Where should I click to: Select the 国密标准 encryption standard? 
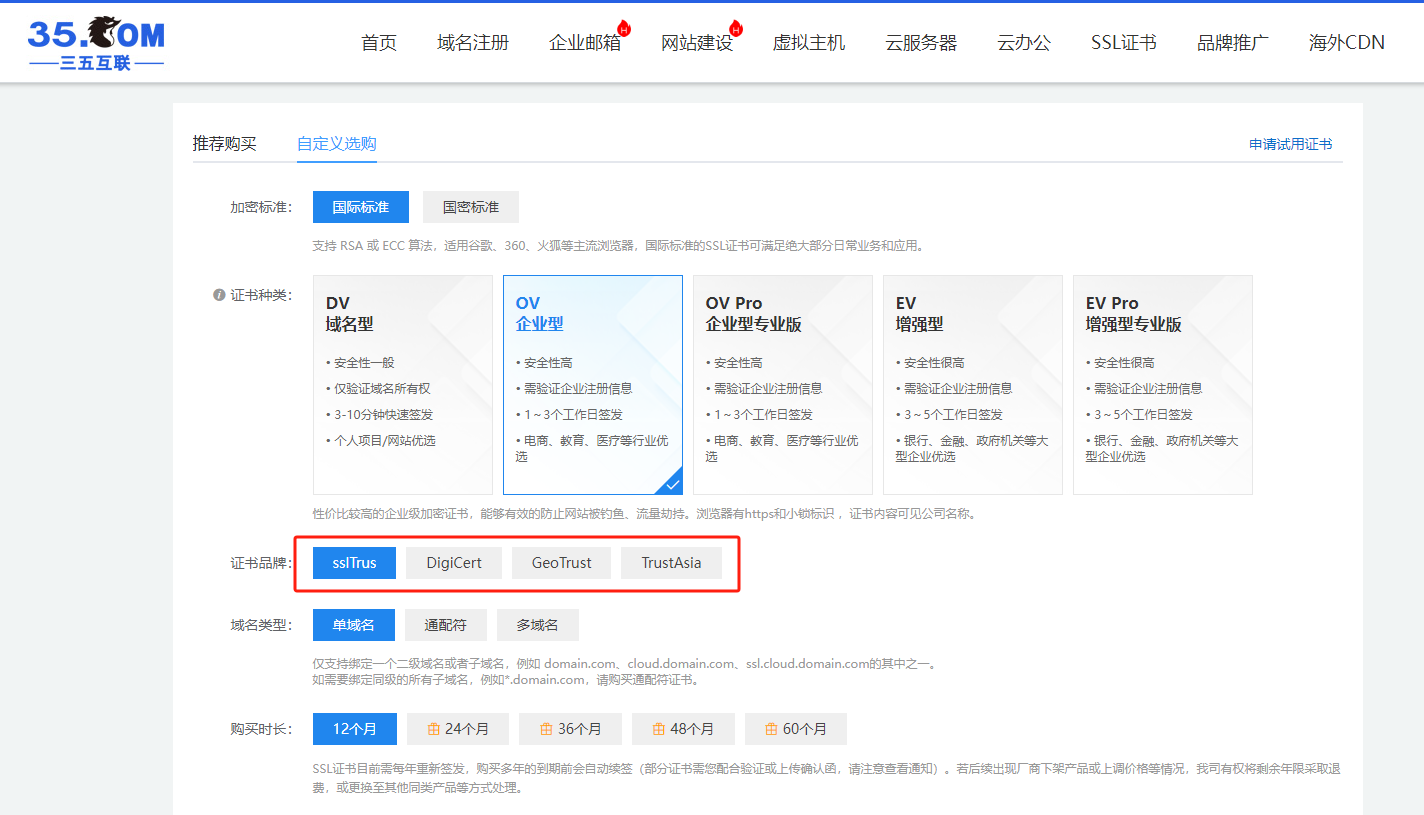tap(470, 207)
